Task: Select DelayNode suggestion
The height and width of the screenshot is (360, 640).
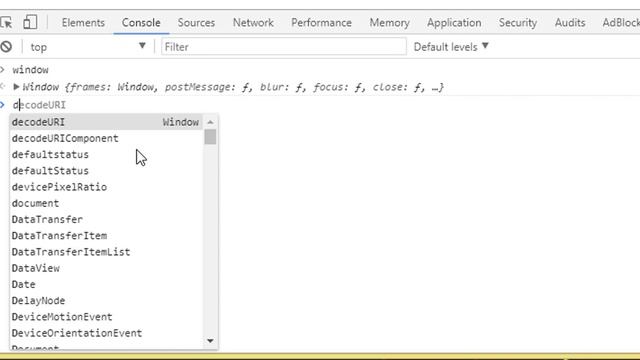Action: [x=106, y=300]
